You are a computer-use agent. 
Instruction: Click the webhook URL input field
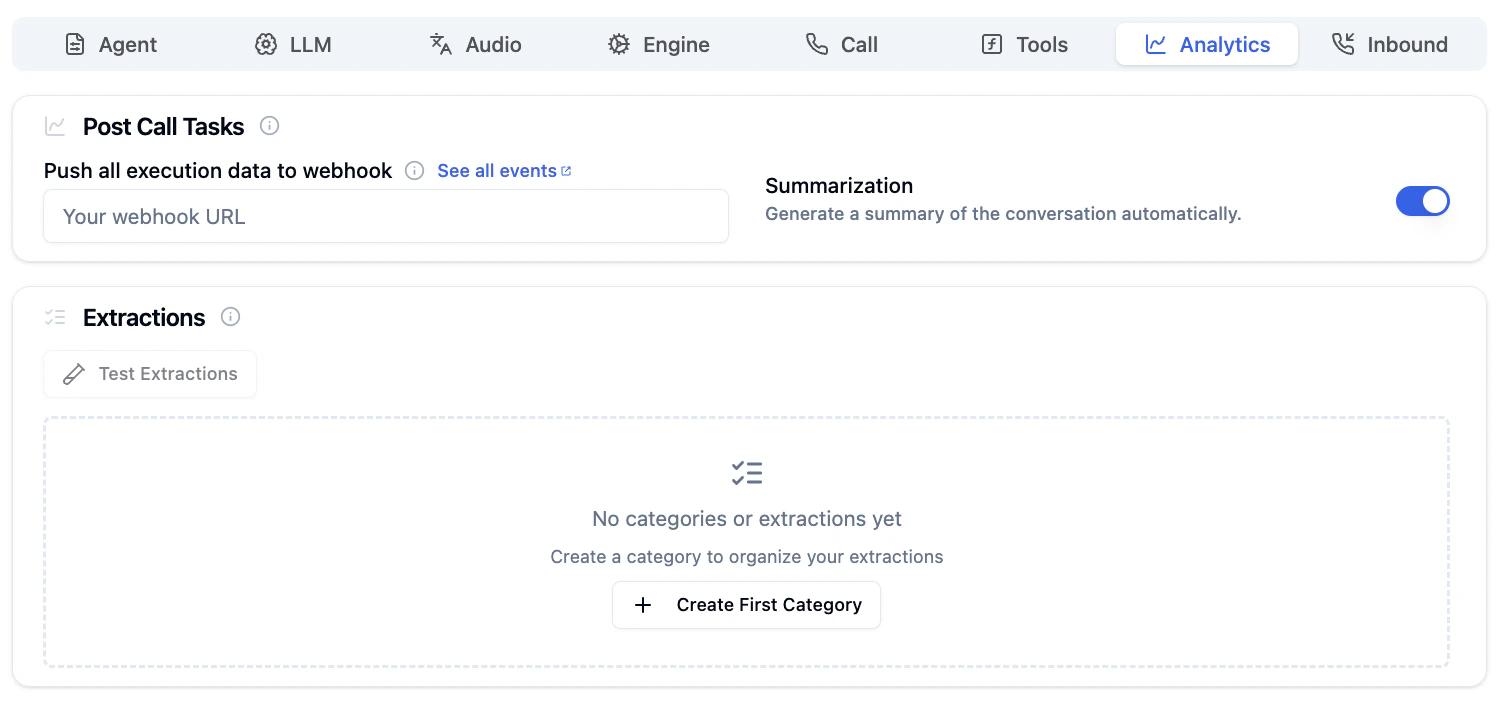pos(386,216)
